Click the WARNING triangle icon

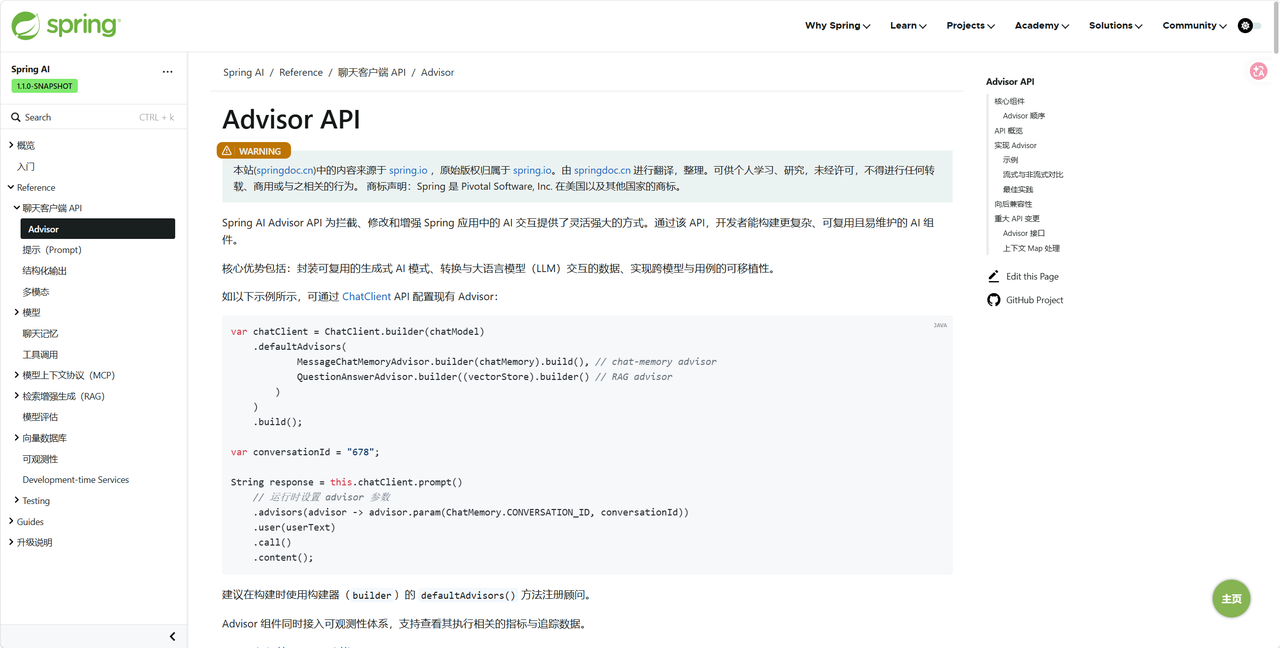(x=228, y=151)
